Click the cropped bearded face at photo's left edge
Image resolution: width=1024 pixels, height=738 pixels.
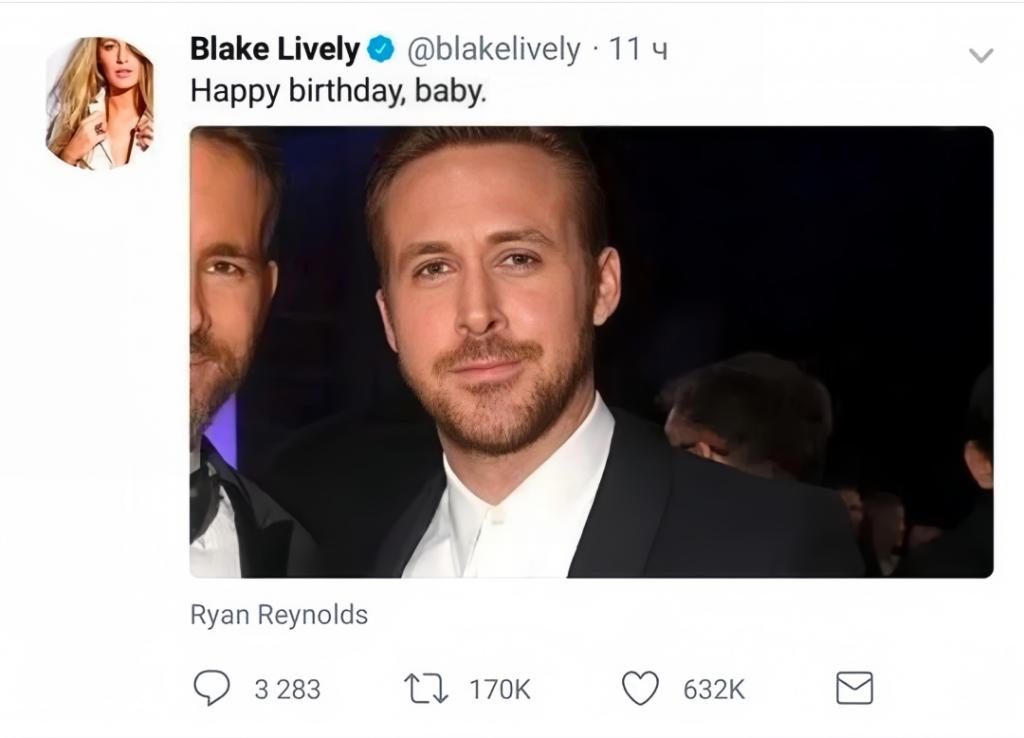pos(225,290)
